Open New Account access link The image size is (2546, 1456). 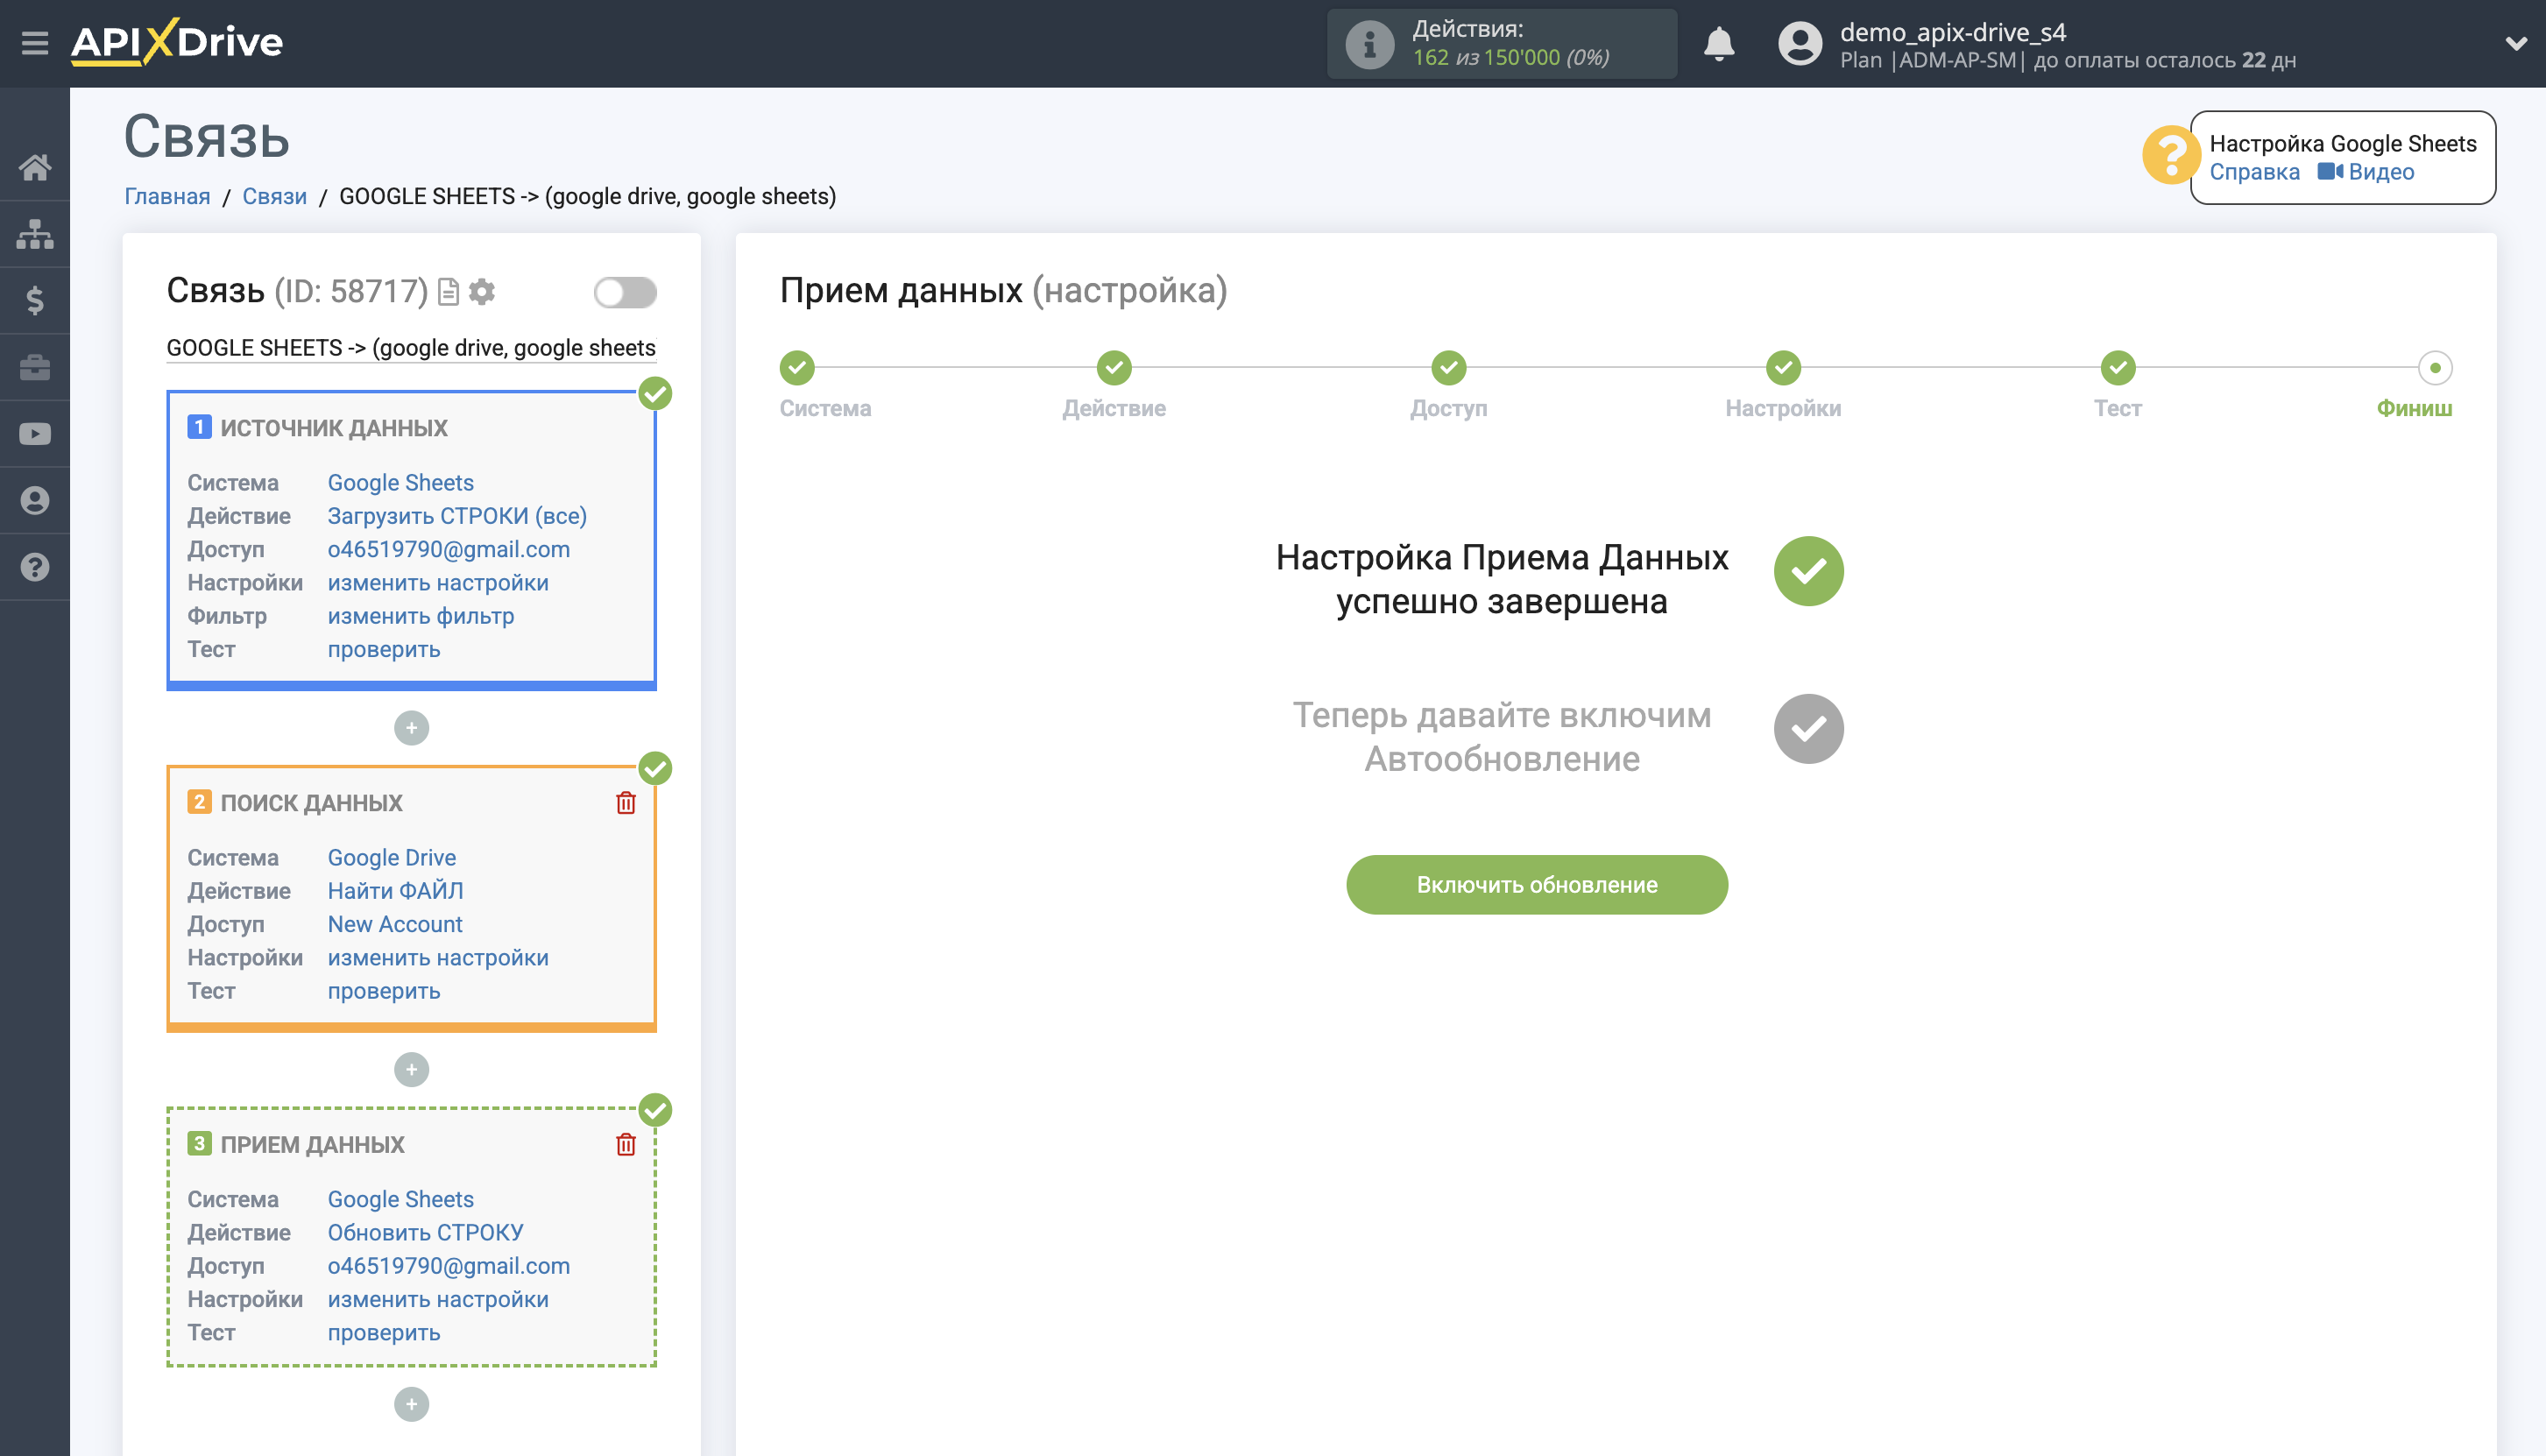tap(395, 925)
